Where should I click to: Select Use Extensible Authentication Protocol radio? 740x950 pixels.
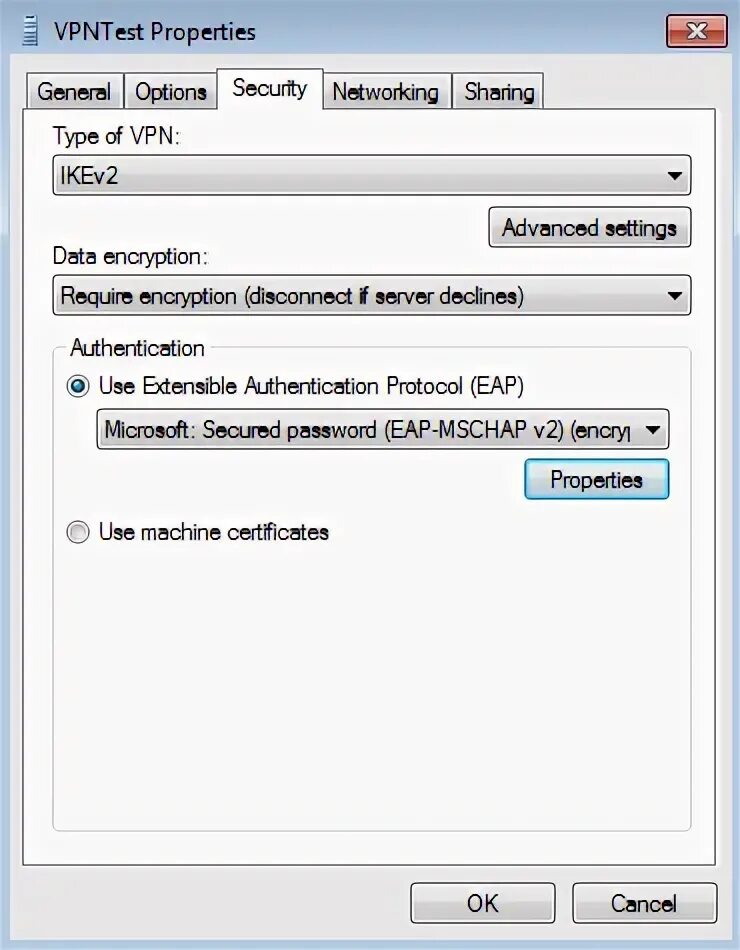(78, 386)
